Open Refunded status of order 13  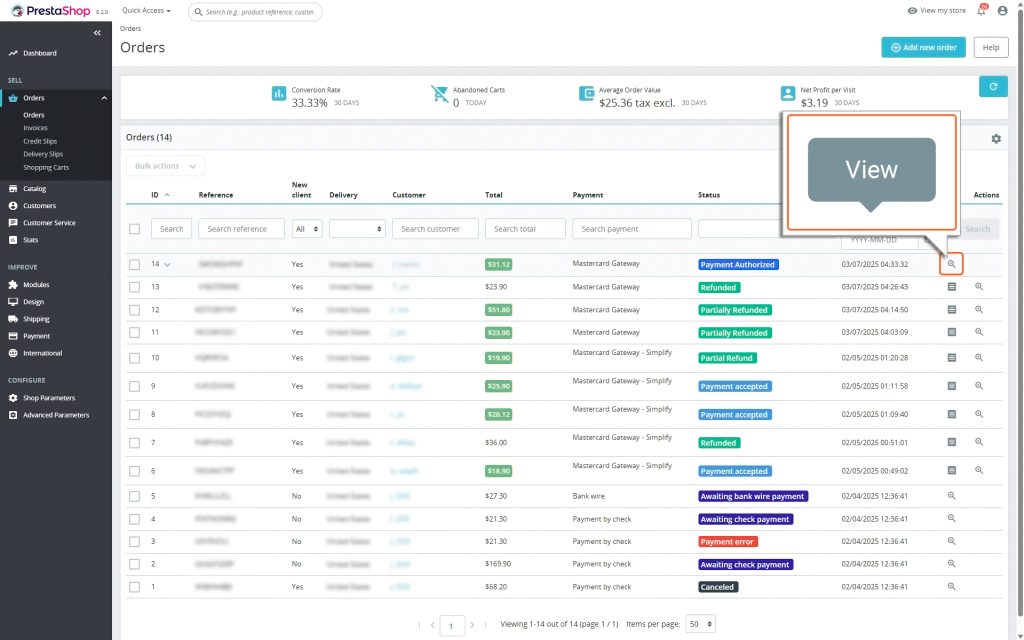[718, 288]
